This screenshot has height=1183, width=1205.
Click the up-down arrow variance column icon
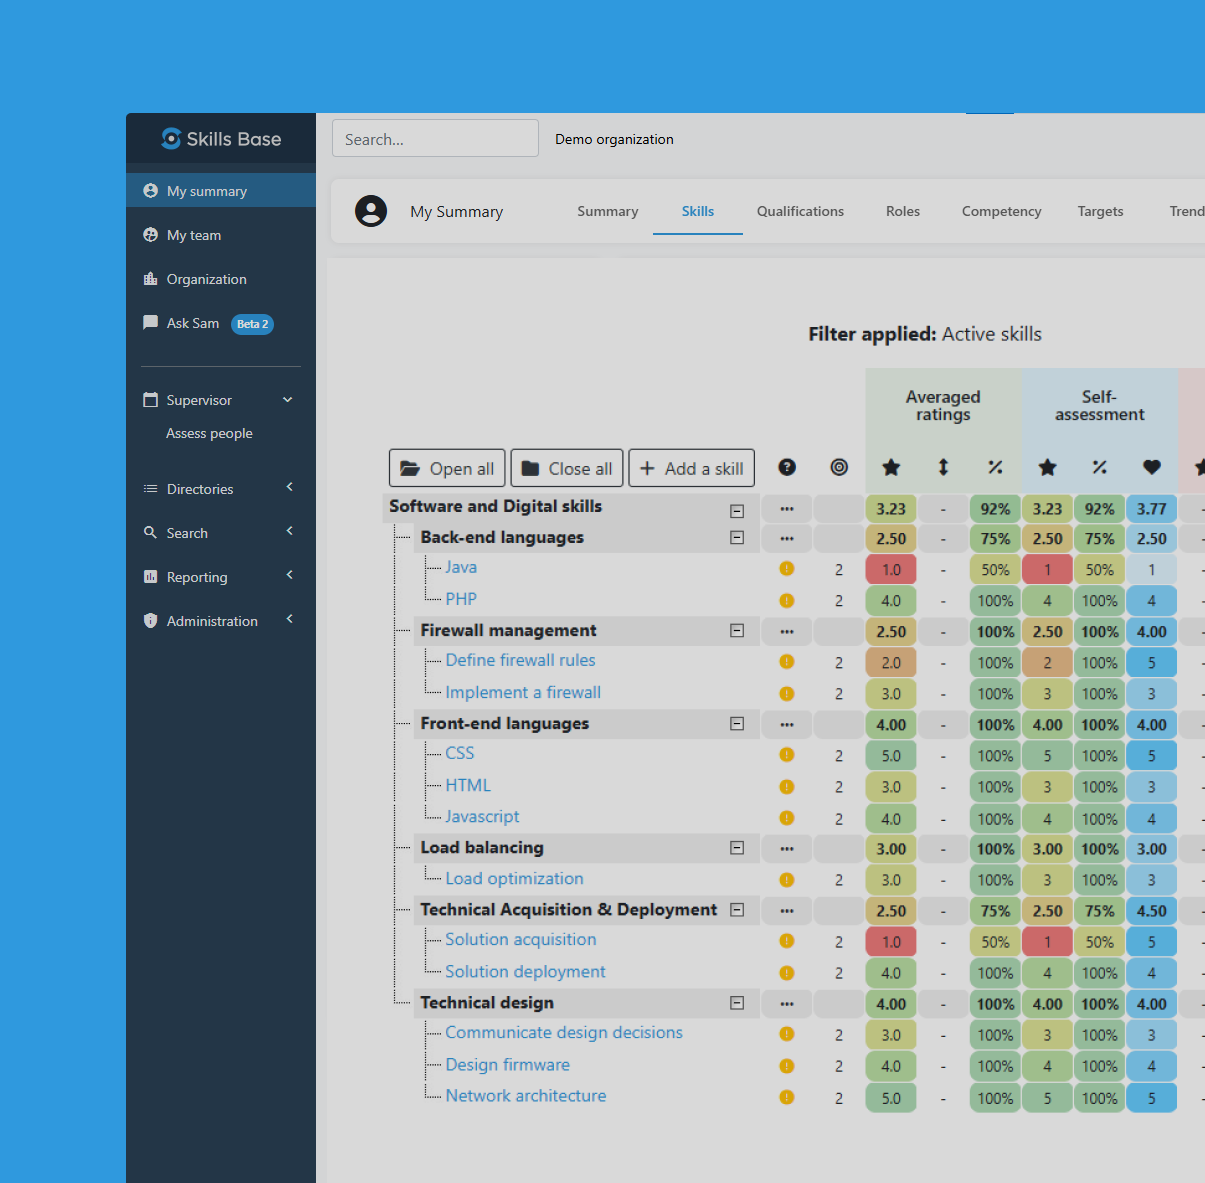[943, 467]
